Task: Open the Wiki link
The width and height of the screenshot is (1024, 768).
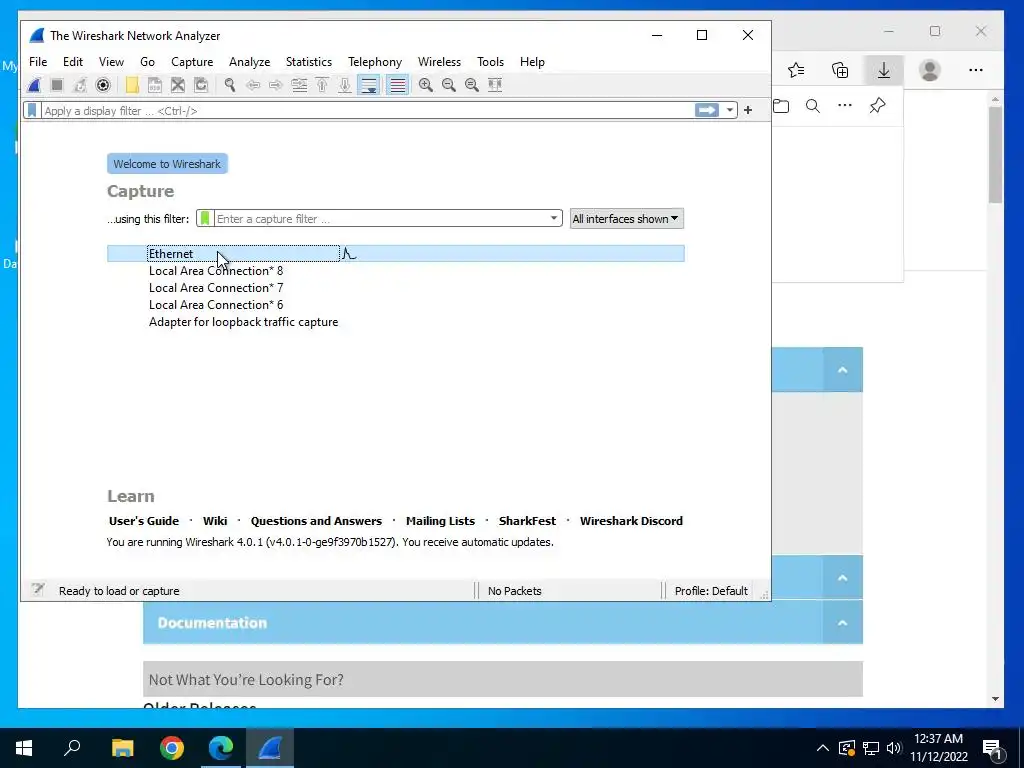Action: tap(215, 520)
